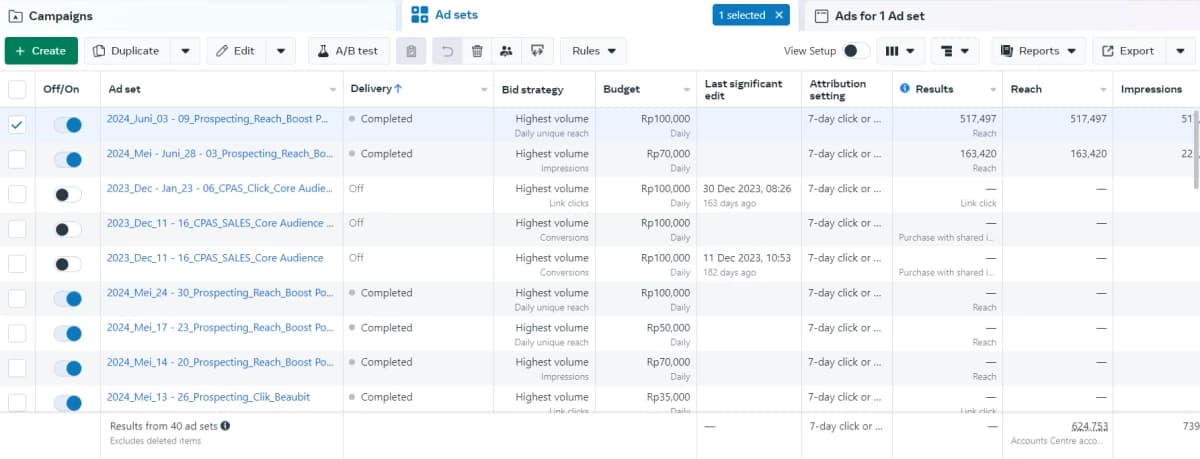Click the 163,420 Results value

click(x=977, y=153)
